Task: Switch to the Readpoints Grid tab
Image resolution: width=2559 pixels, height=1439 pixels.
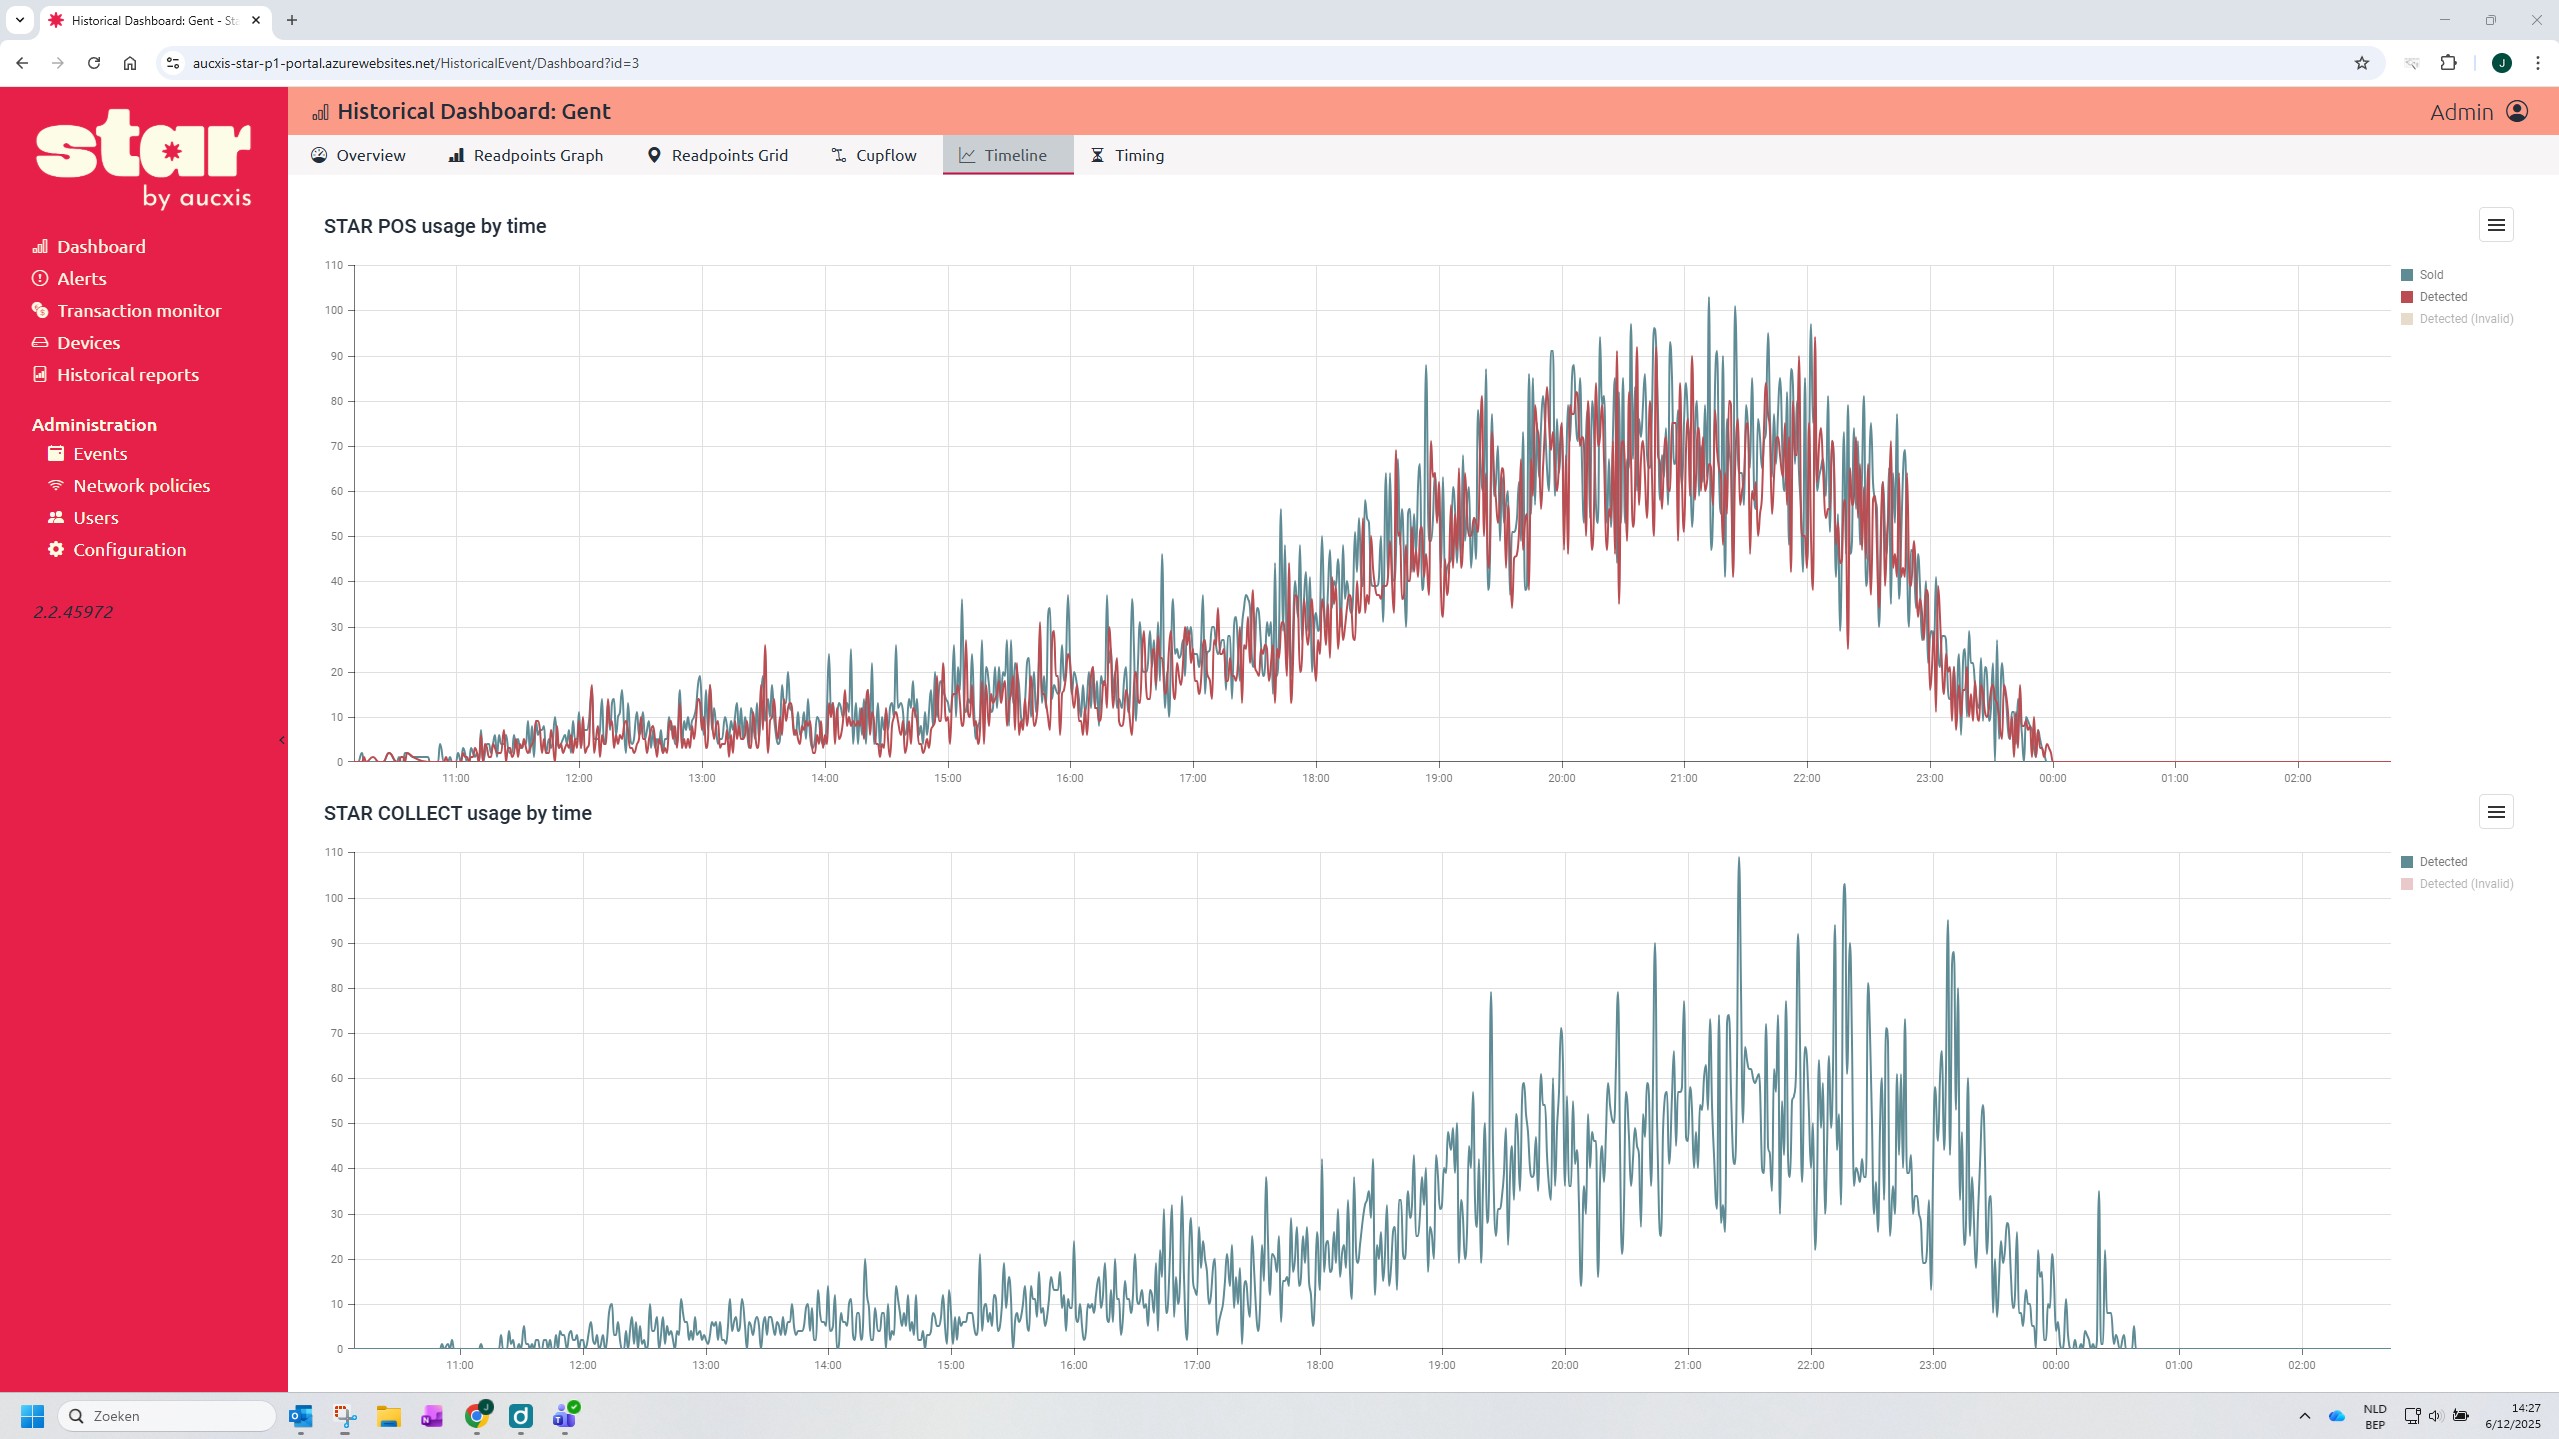Action: [x=718, y=155]
